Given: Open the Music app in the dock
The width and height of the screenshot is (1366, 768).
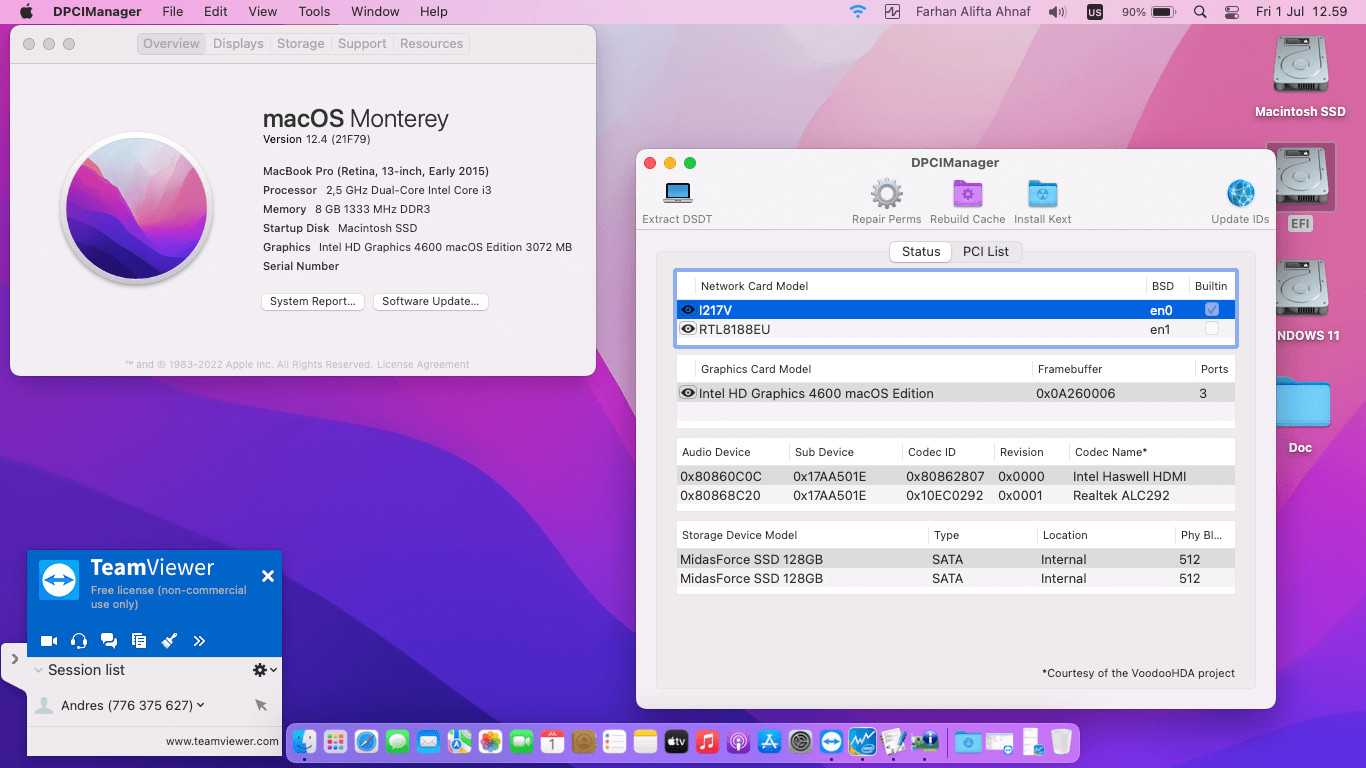Looking at the screenshot, I should coord(707,741).
